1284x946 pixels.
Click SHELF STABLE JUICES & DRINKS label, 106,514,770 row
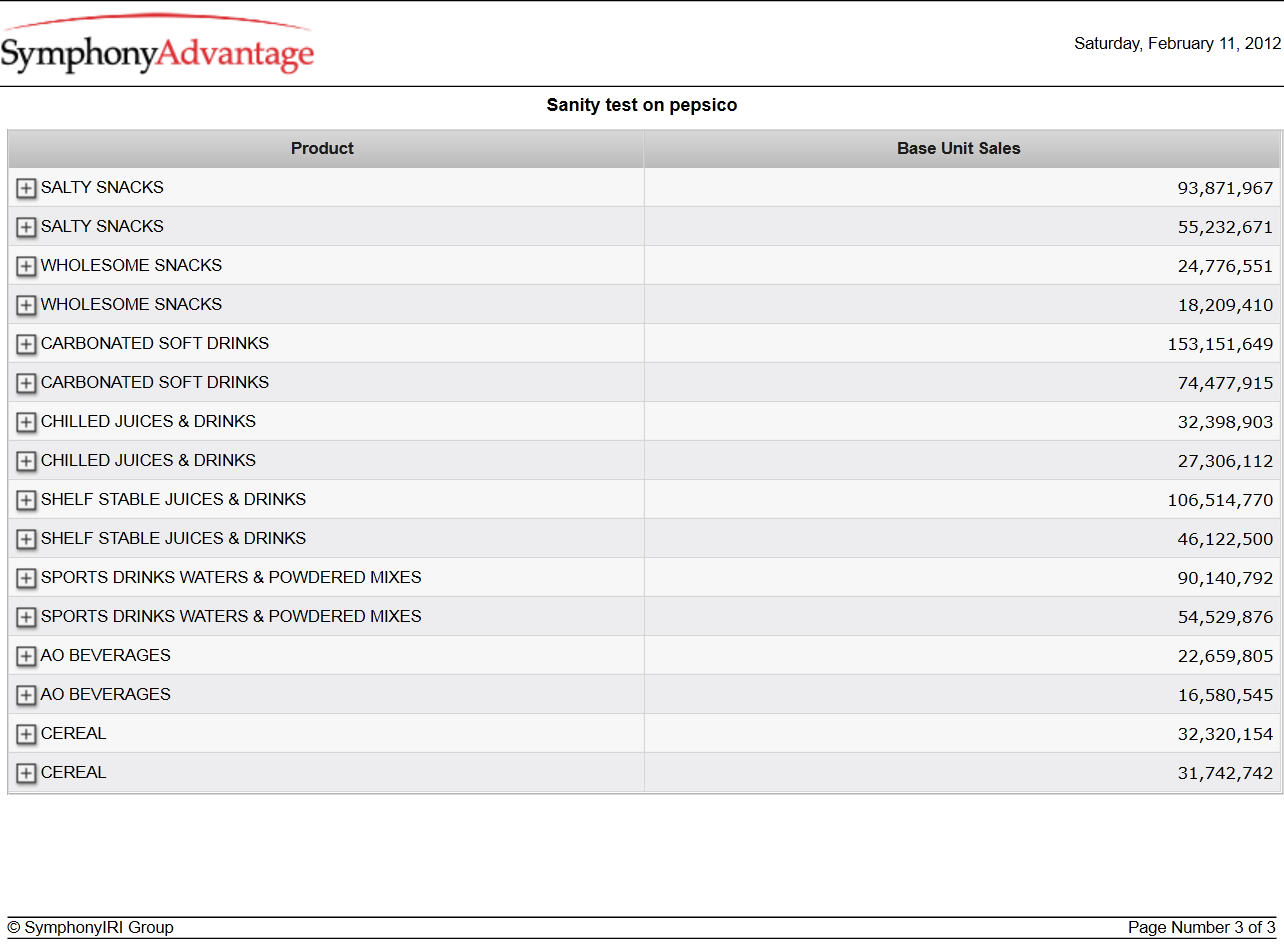[x=173, y=499]
